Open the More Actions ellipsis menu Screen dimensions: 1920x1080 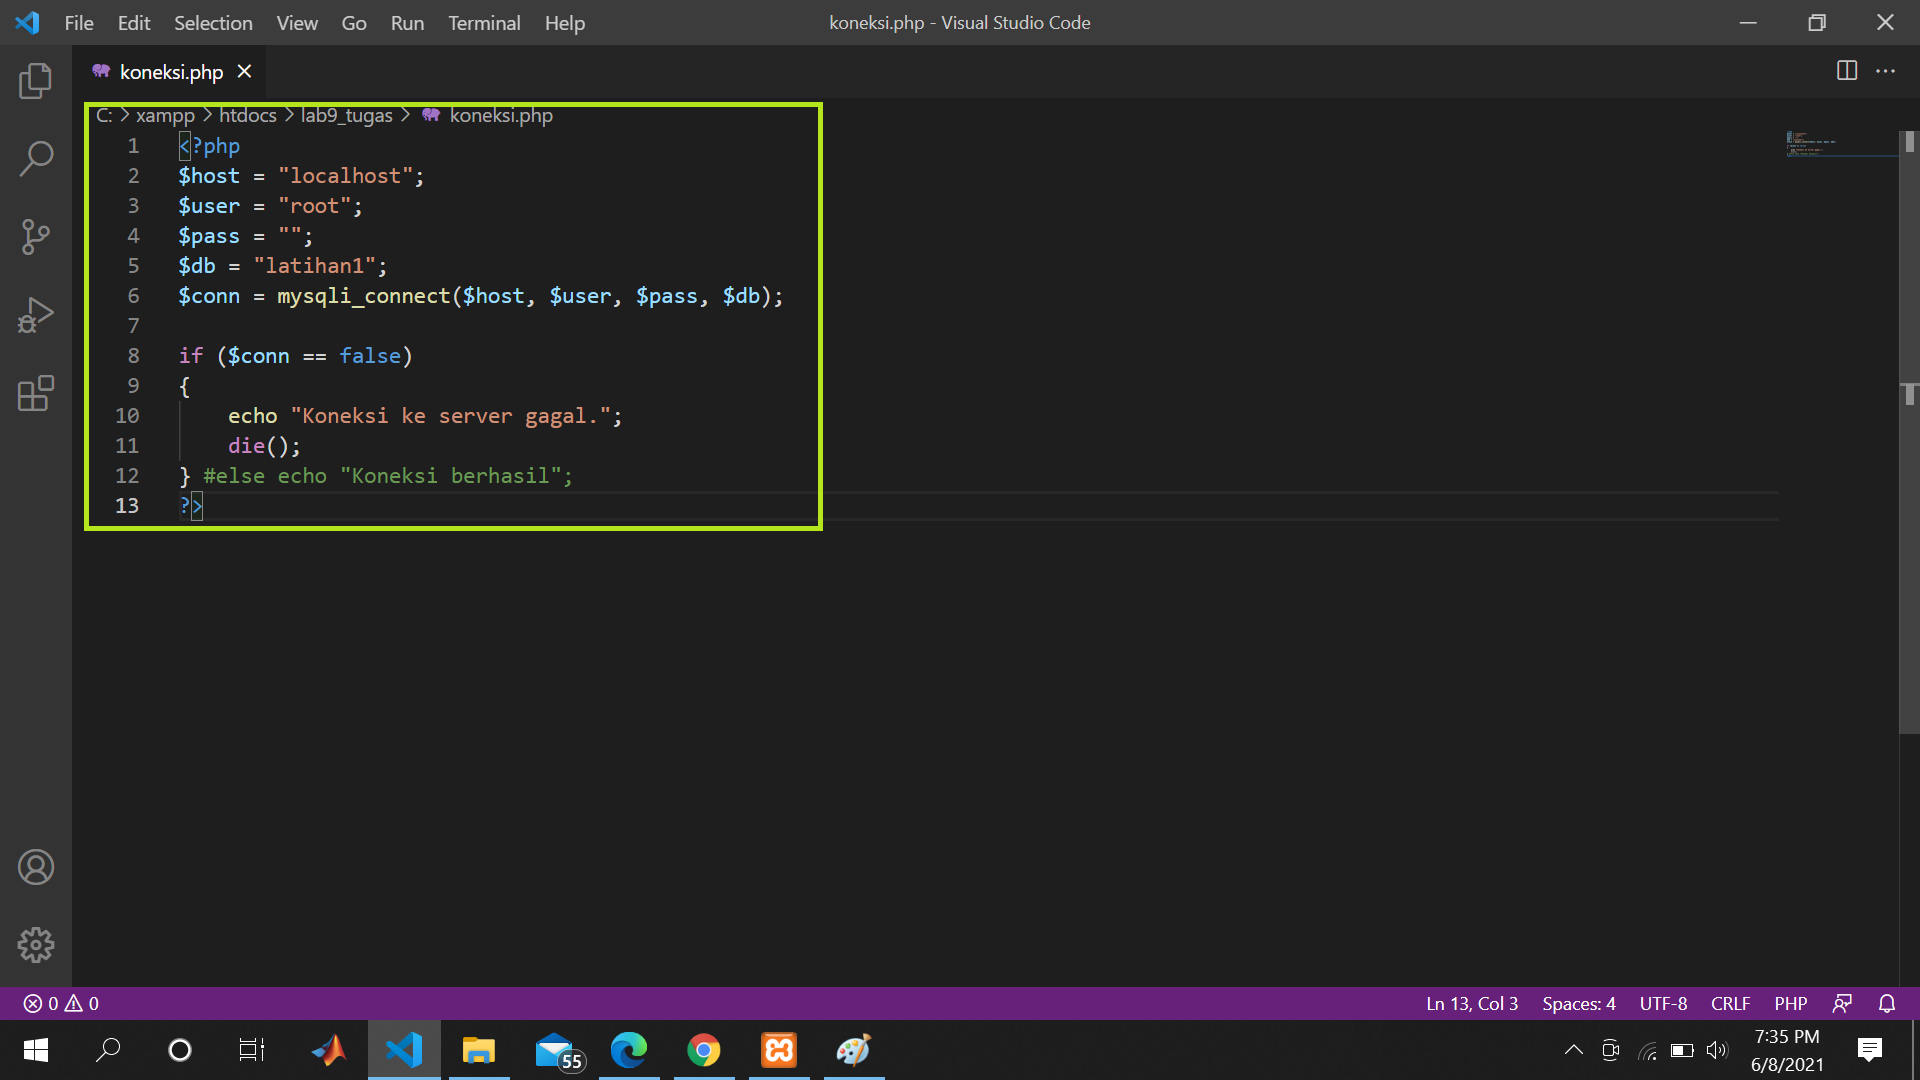[x=1885, y=71]
